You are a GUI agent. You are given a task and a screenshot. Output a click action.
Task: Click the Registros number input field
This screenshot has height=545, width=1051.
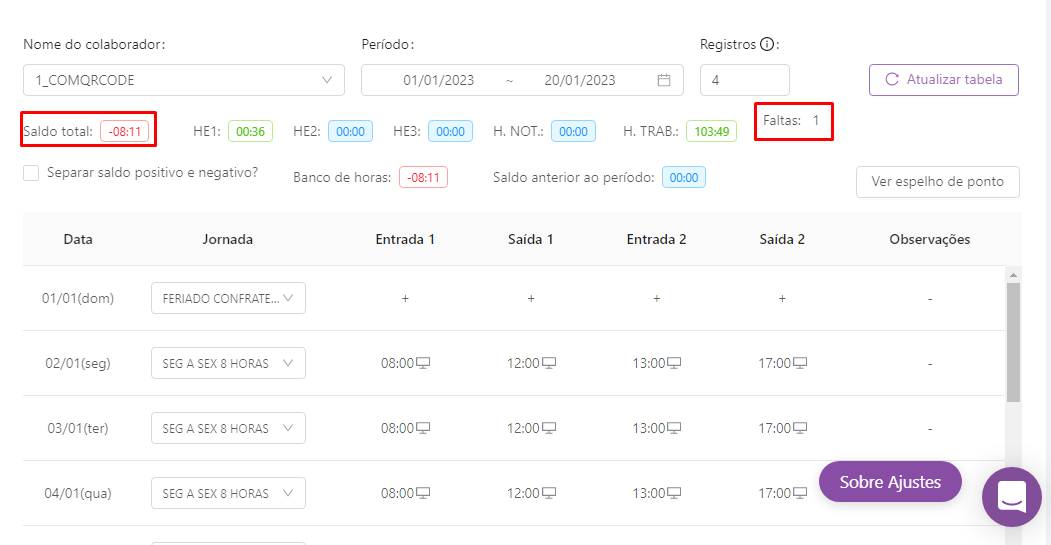[x=744, y=80]
